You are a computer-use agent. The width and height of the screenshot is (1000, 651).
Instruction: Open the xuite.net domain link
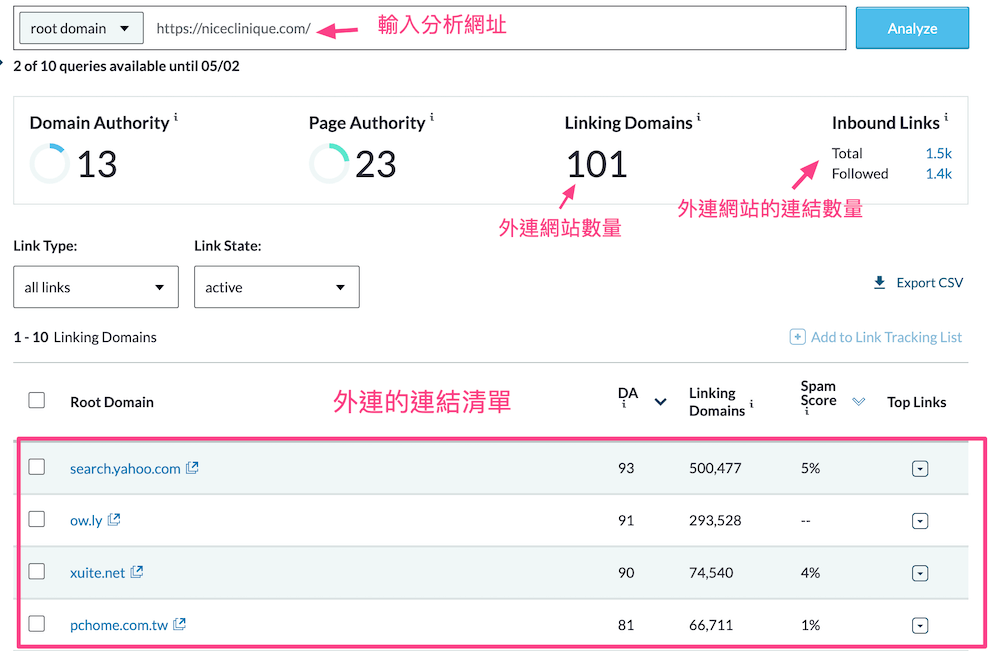98,573
